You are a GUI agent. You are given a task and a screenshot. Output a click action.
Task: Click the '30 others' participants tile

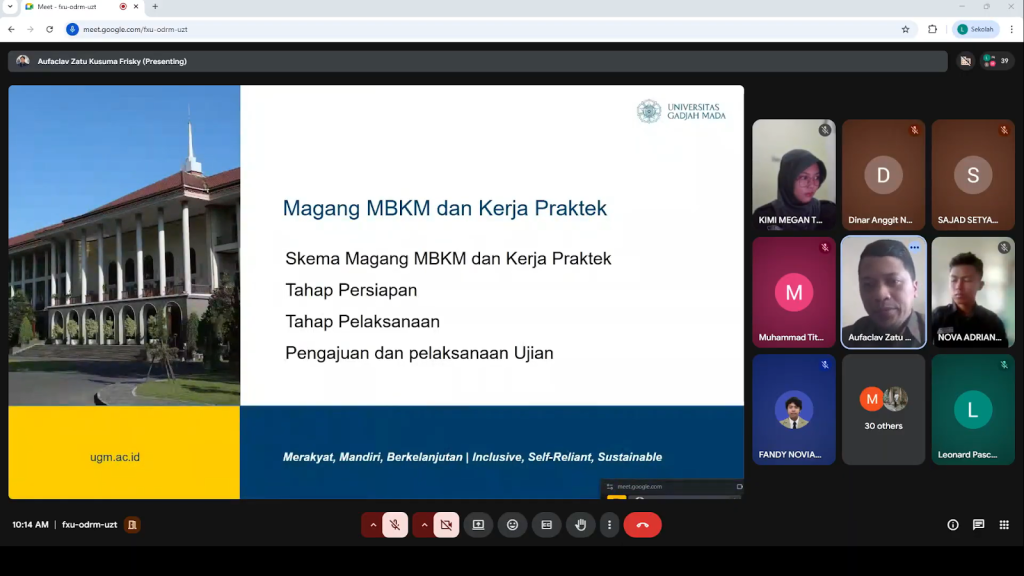pyautogui.click(x=883, y=409)
